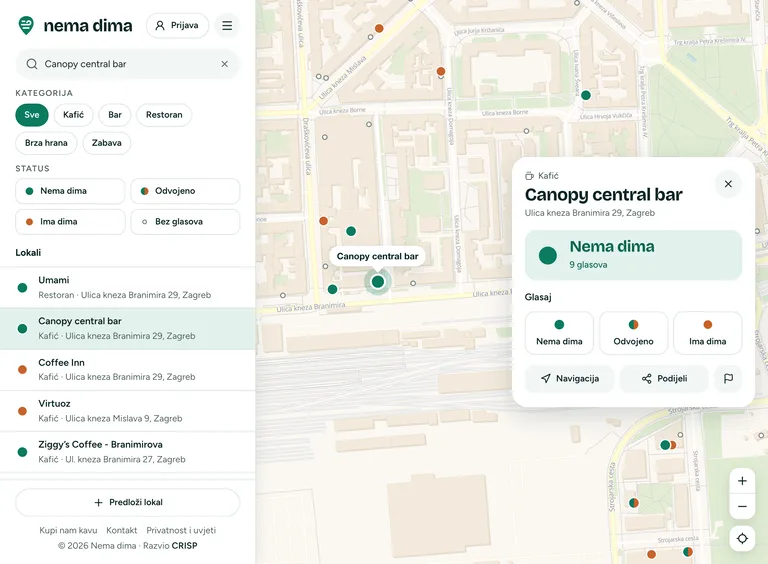The image size is (768, 564).
Task: Open the hamburger menu
Action: [227, 25]
